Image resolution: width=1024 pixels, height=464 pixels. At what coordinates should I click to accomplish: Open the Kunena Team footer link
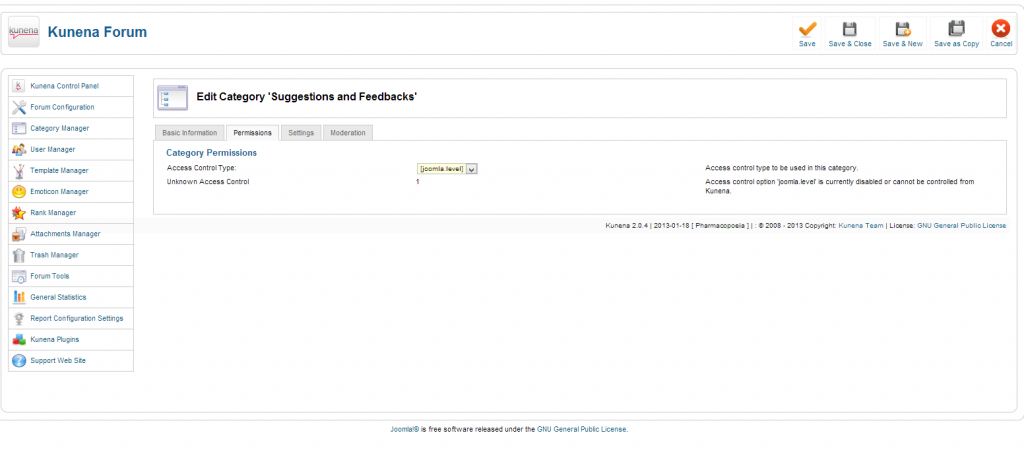[x=860, y=226]
